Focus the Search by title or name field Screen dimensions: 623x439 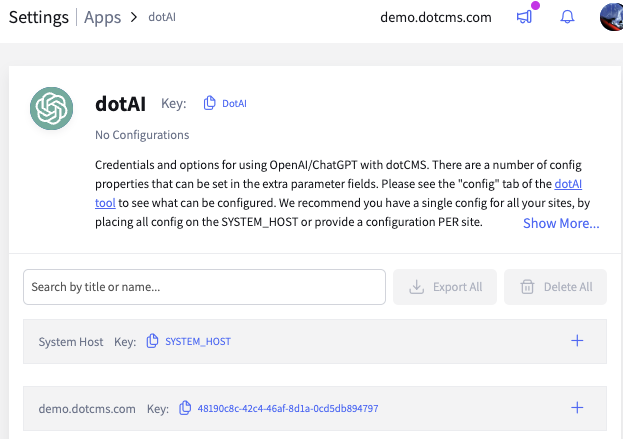[204, 287]
